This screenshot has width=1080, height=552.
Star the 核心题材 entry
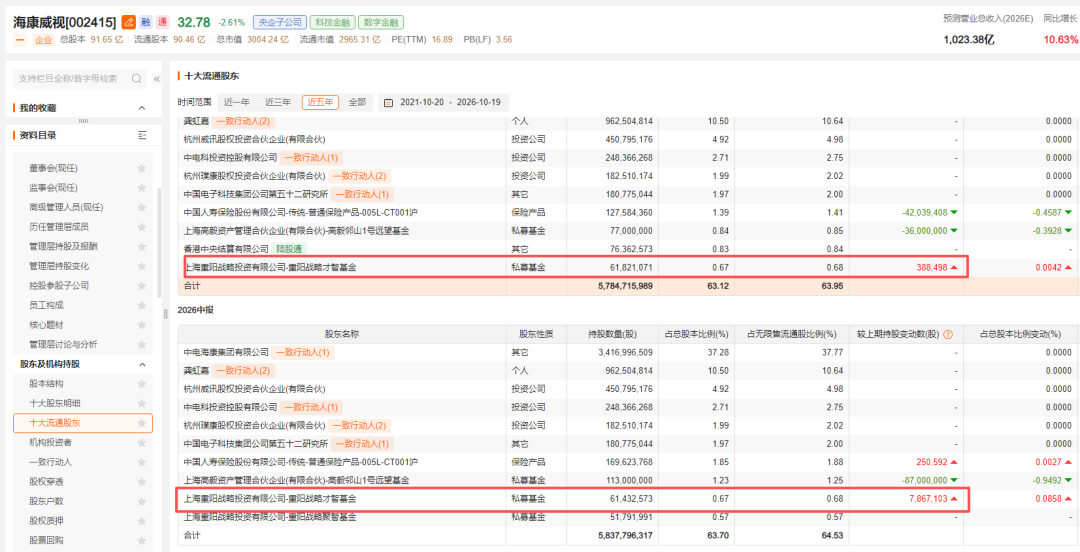[142, 325]
